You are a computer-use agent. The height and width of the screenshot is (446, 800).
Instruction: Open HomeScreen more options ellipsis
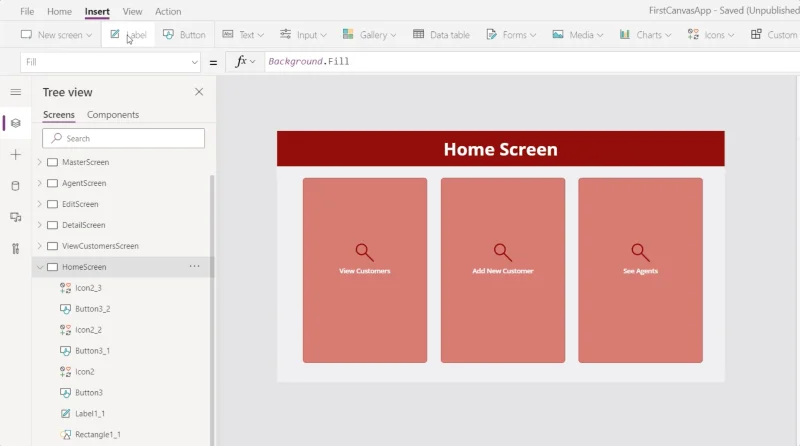pyautogui.click(x=194, y=266)
